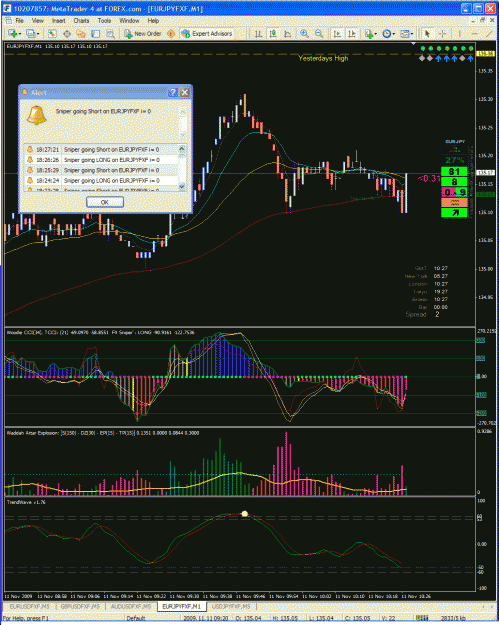
Task: Switch chart to Candlesticks mode
Action: pyautogui.click(x=273, y=34)
